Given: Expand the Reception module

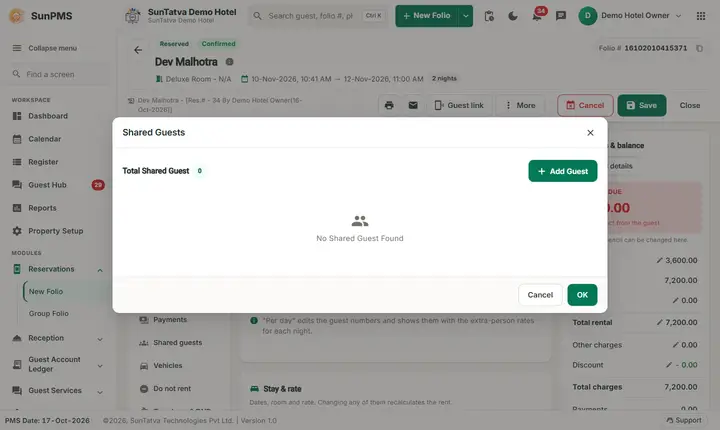Looking at the screenshot, I should pos(100,339).
